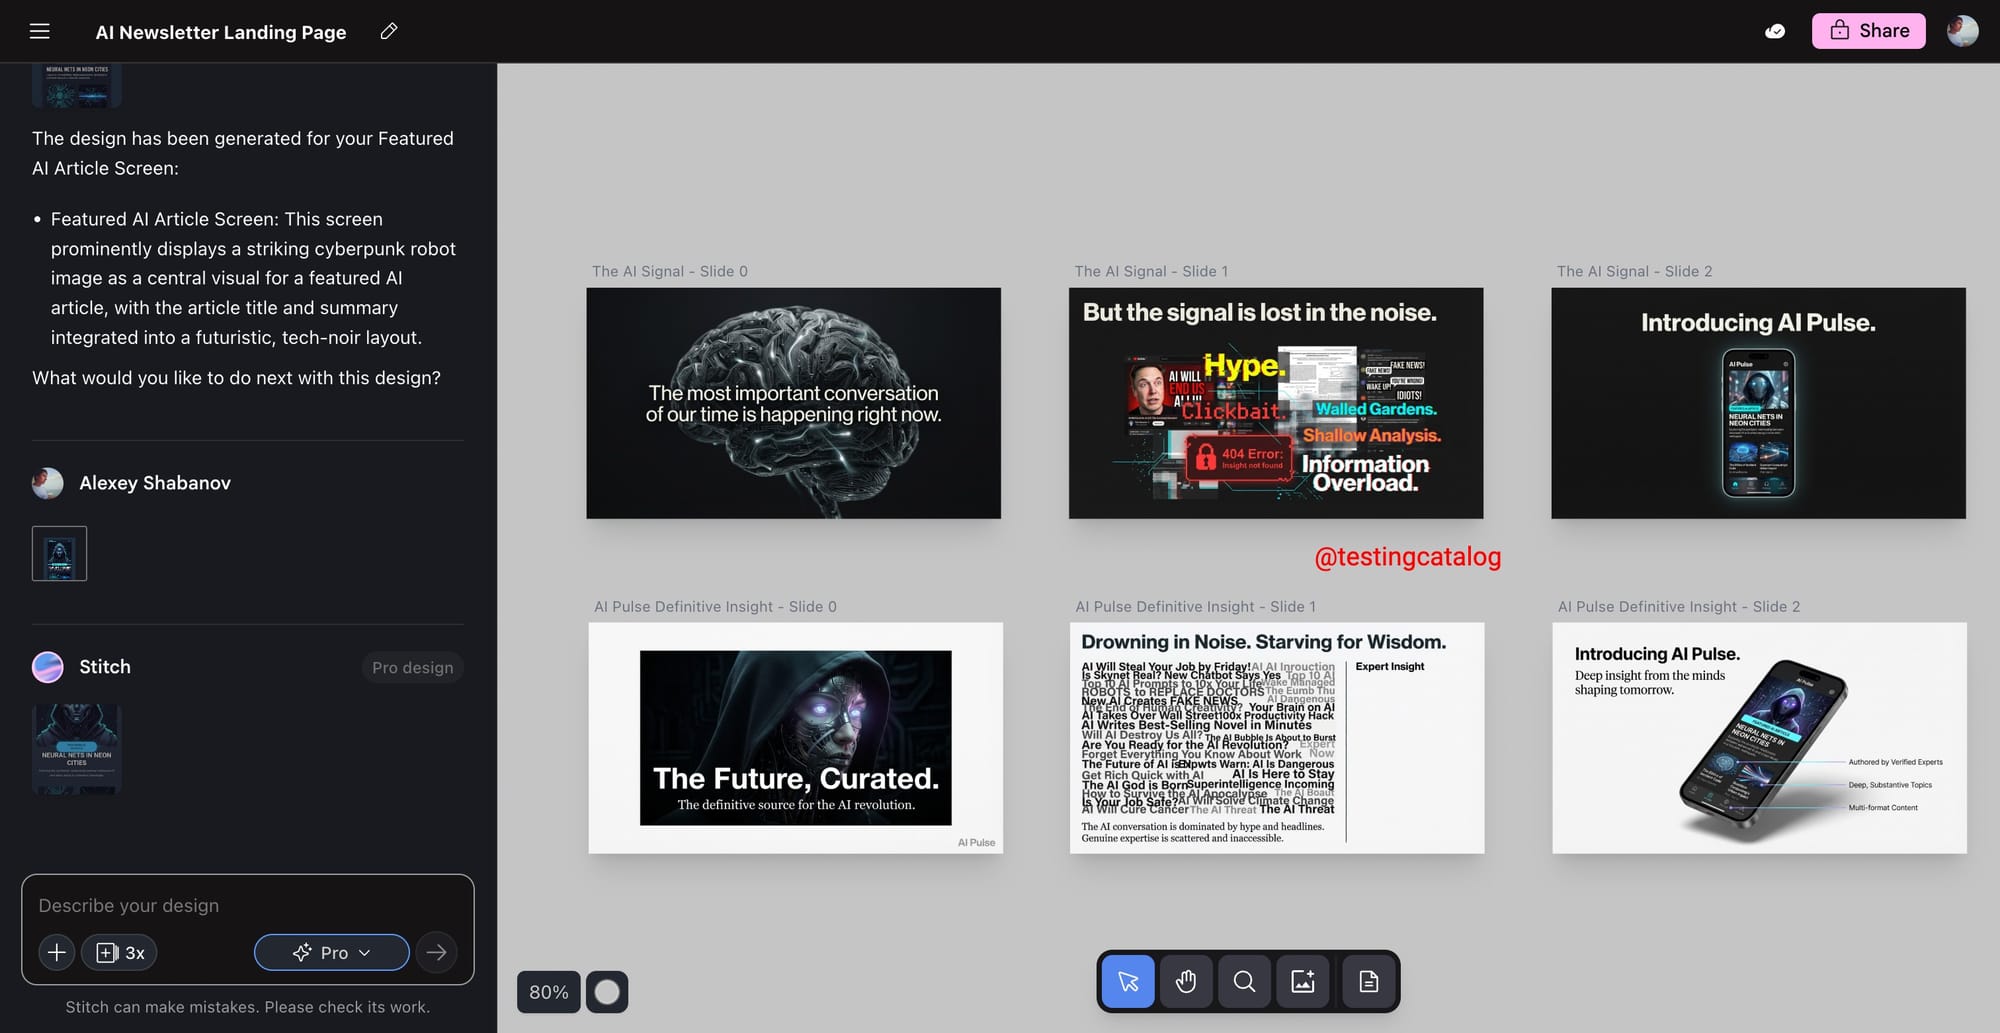Open the user profile avatar

1962,31
